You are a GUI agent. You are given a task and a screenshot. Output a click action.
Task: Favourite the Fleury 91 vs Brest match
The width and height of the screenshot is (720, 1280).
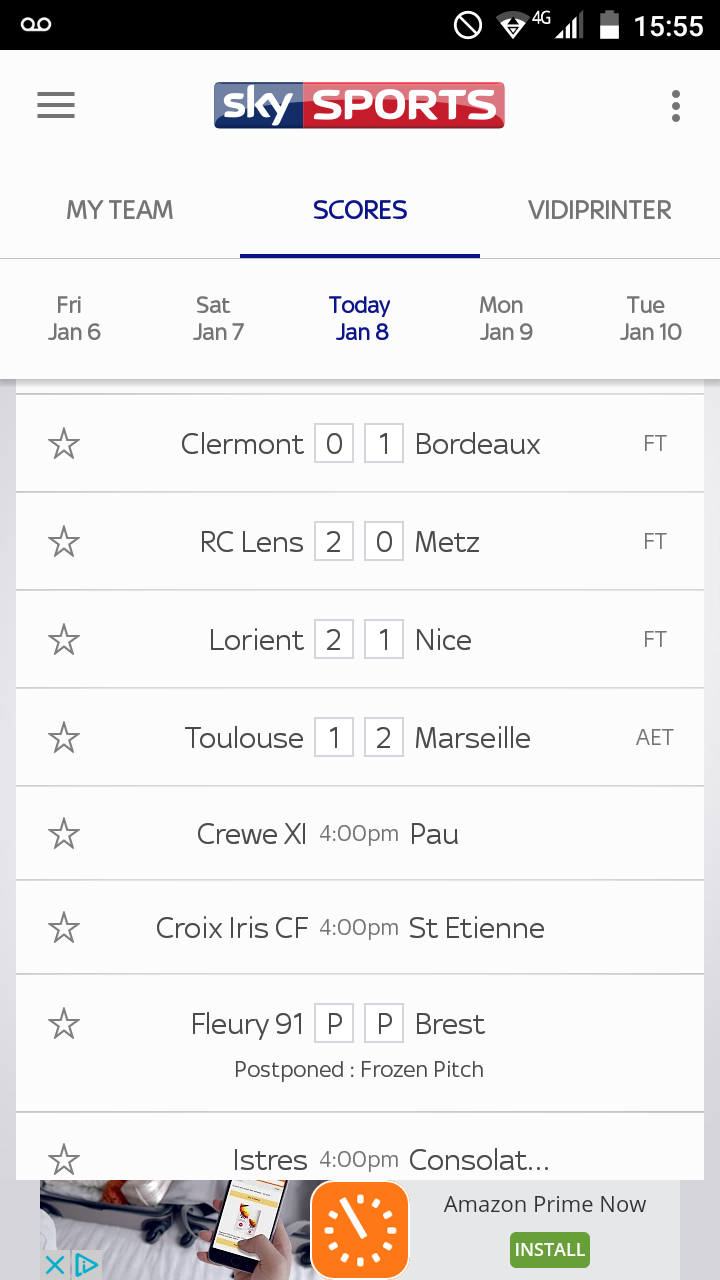(x=64, y=1023)
